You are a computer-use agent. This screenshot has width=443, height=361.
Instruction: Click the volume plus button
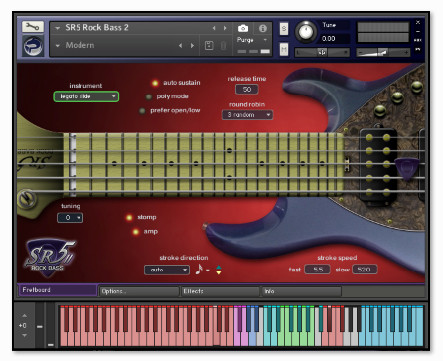click(x=406, y=52)
